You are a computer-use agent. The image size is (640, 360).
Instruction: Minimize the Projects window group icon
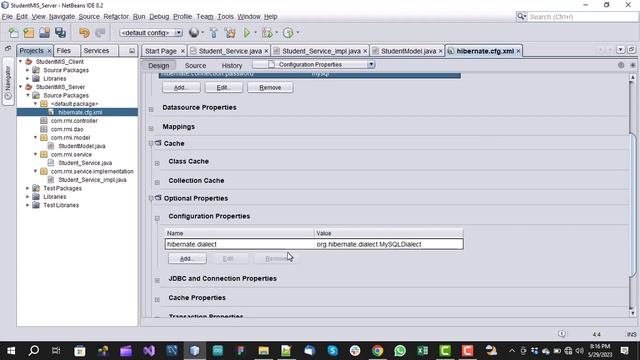coord(132,51)
